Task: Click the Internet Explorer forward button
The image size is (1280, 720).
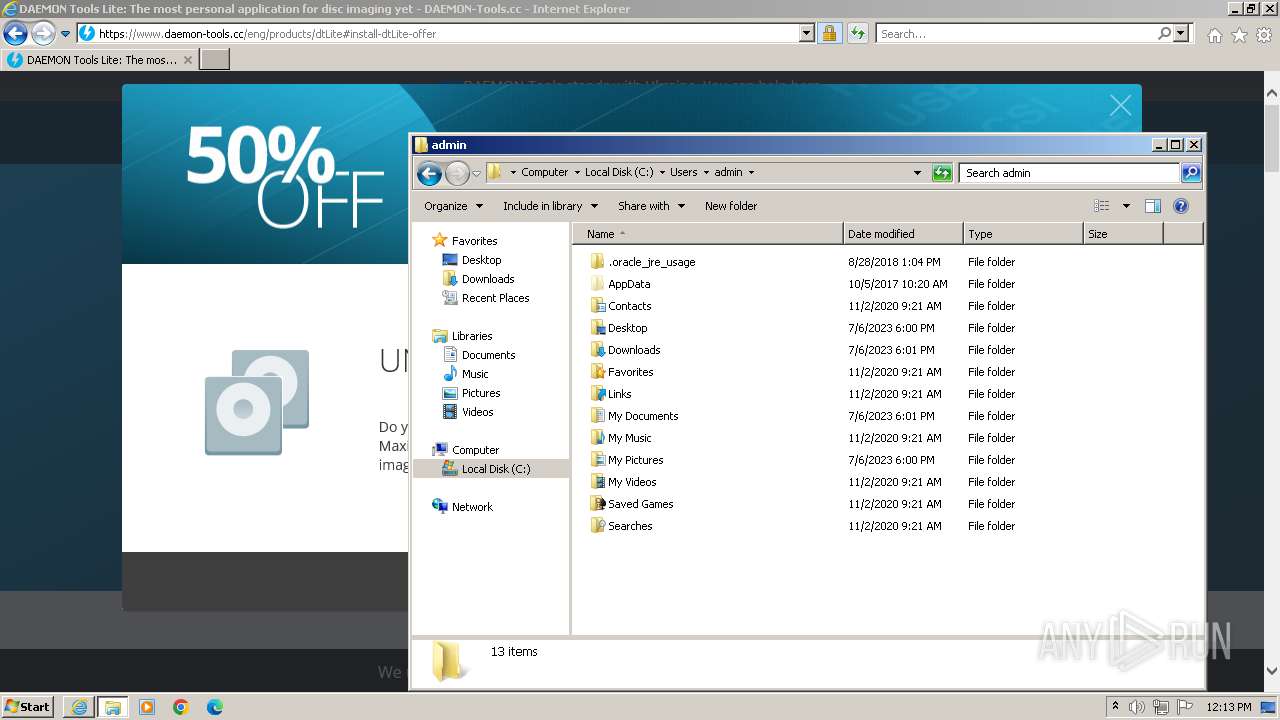Action: [x=43, y=34]
